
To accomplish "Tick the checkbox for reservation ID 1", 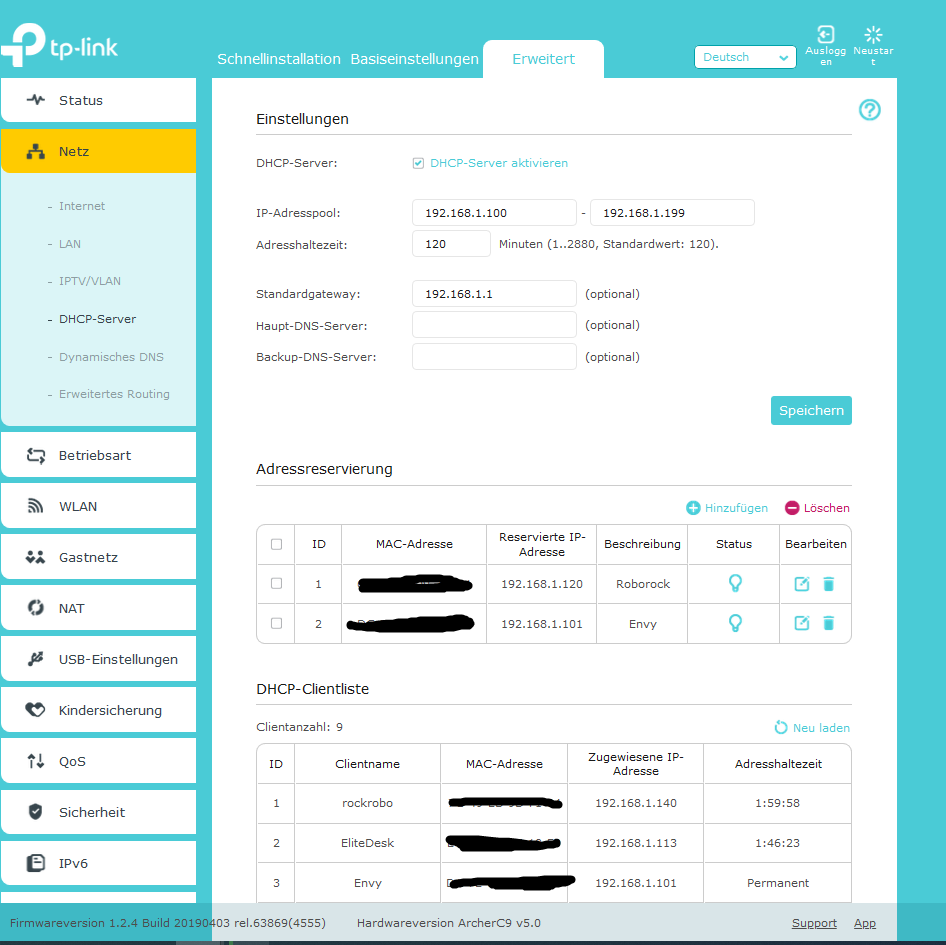I will pyautogui.click(x=276, y=583).
